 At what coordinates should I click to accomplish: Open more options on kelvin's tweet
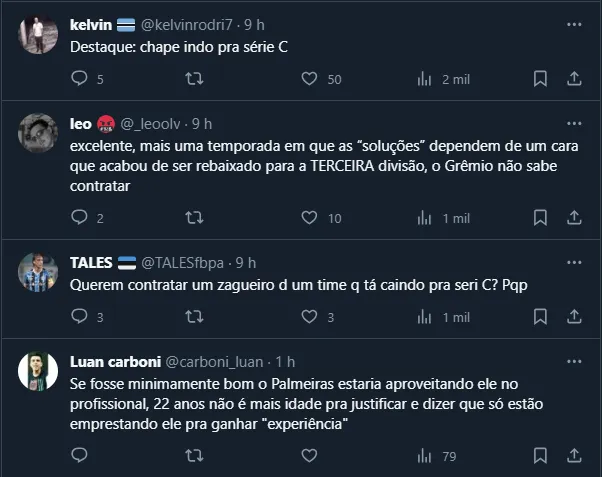(x=574, y=23)
